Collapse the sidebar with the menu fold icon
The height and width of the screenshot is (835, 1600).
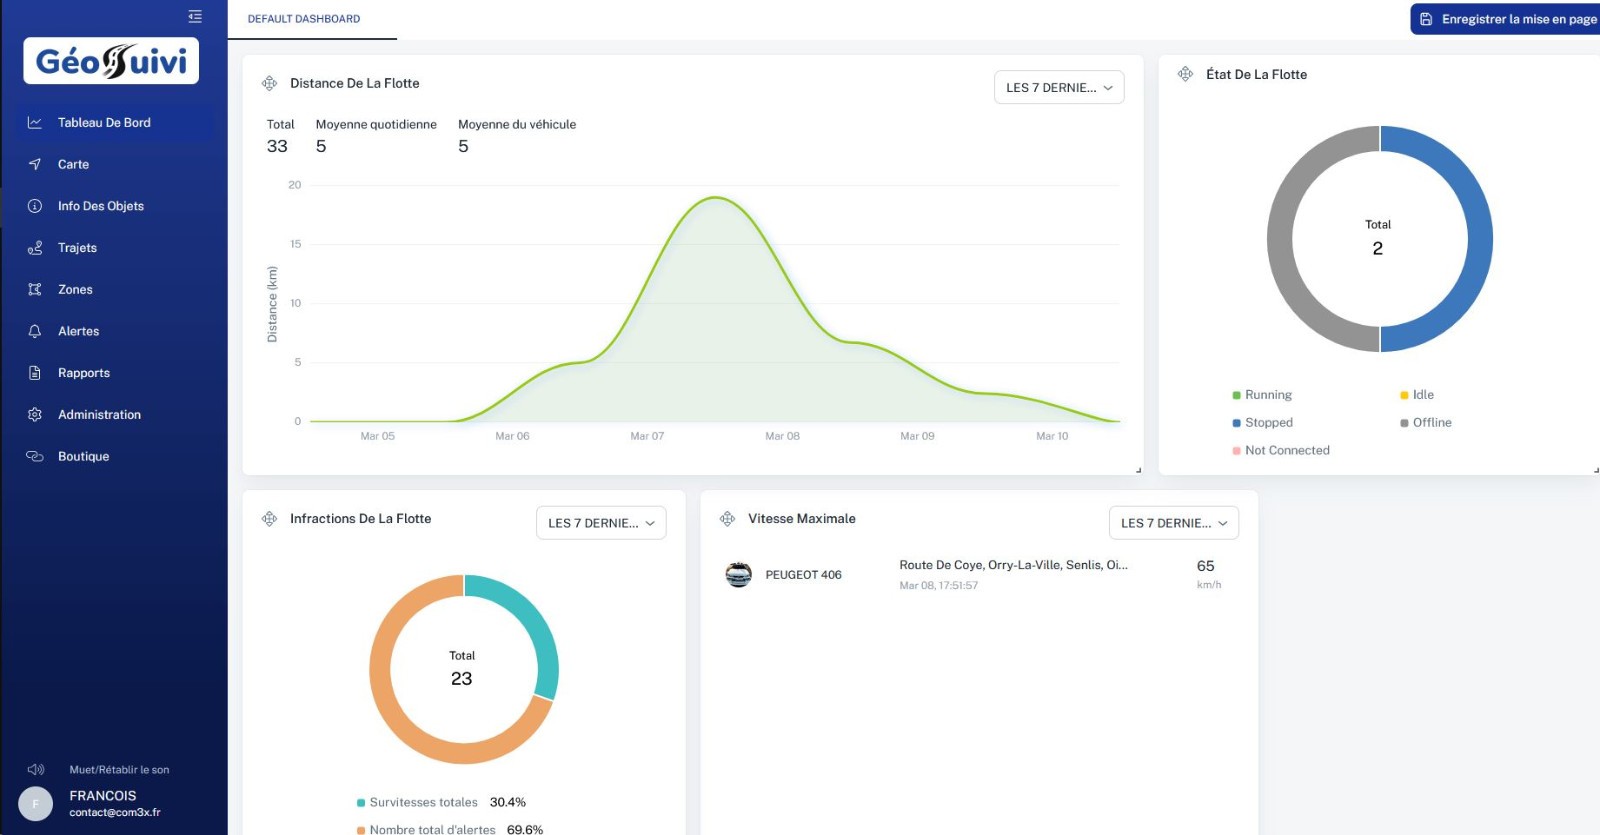coord(195,16)
